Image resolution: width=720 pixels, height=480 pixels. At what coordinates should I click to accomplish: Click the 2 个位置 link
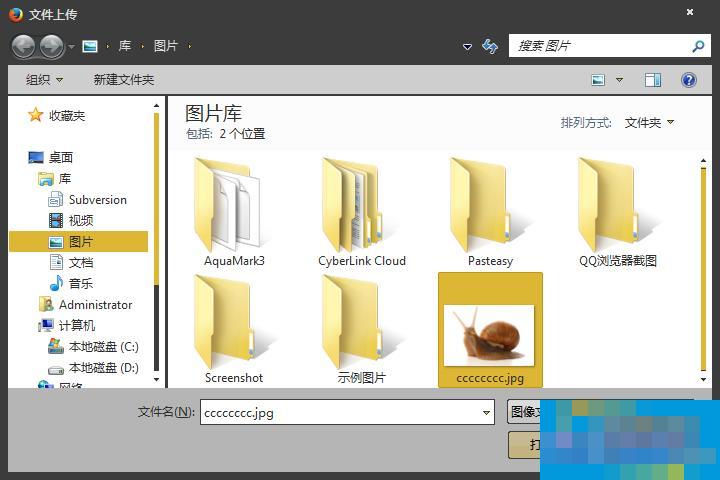tap(242, 134)
